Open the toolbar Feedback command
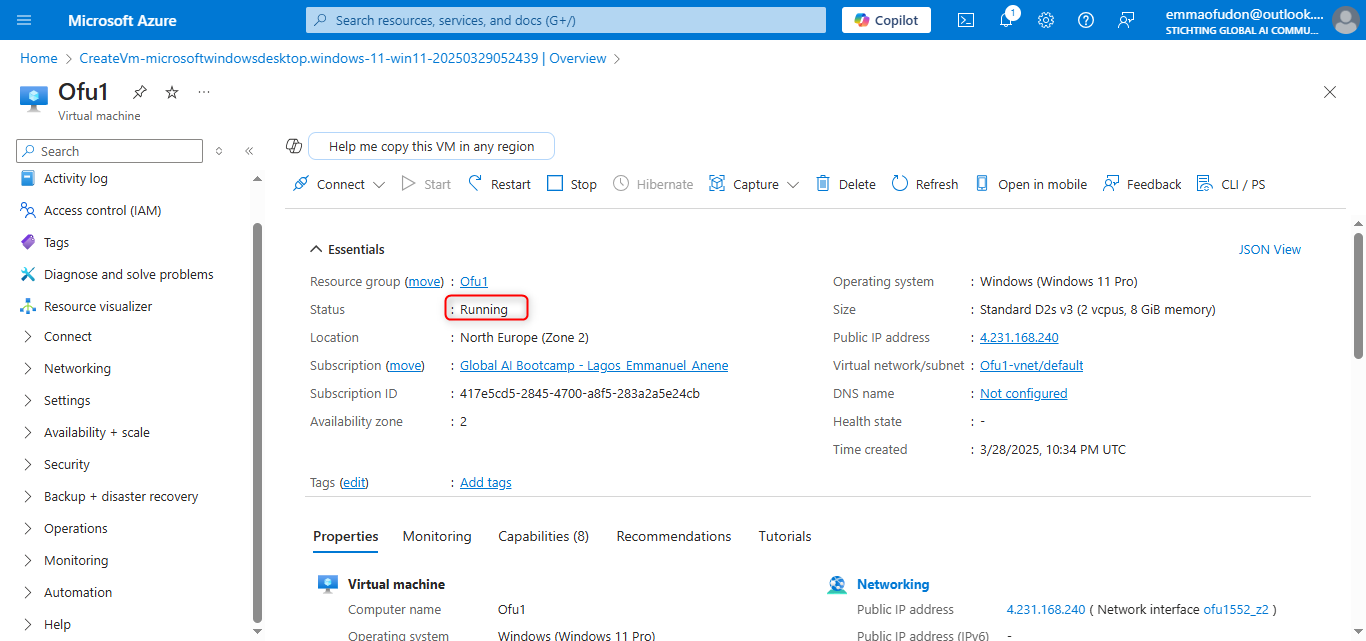The height and width of the screenshot is (641, 1366). coord(1142,184)
